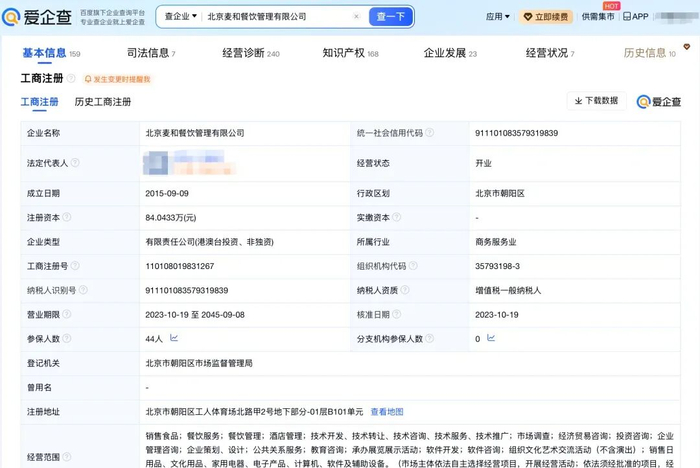700x468 pixels.
Task: Click the 爱企查 logo beside 下载数据
Action: coord(659,102)
